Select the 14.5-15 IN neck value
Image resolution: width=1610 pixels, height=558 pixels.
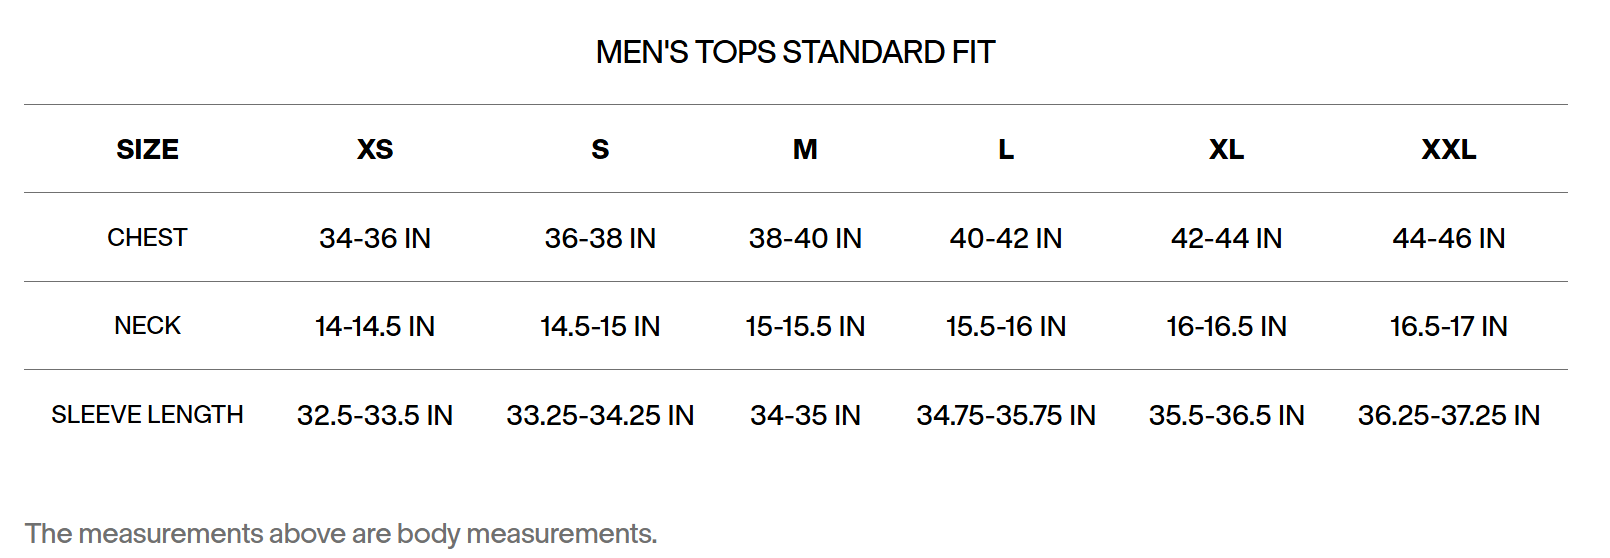[x=600, y=326]
